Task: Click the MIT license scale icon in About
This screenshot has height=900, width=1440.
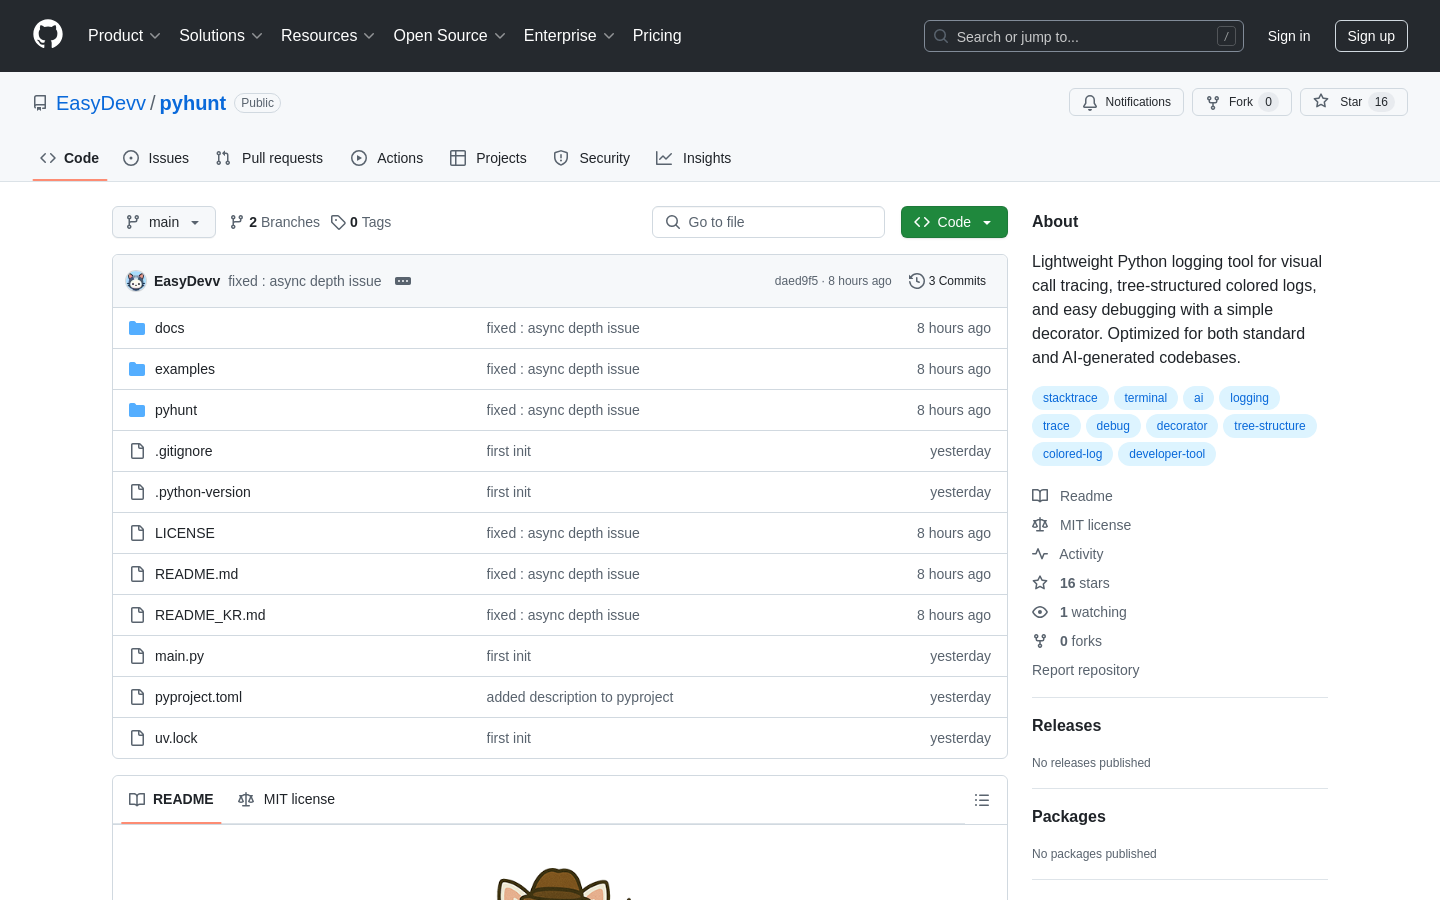Action: pyautogui.click(x=1040, y=525)
